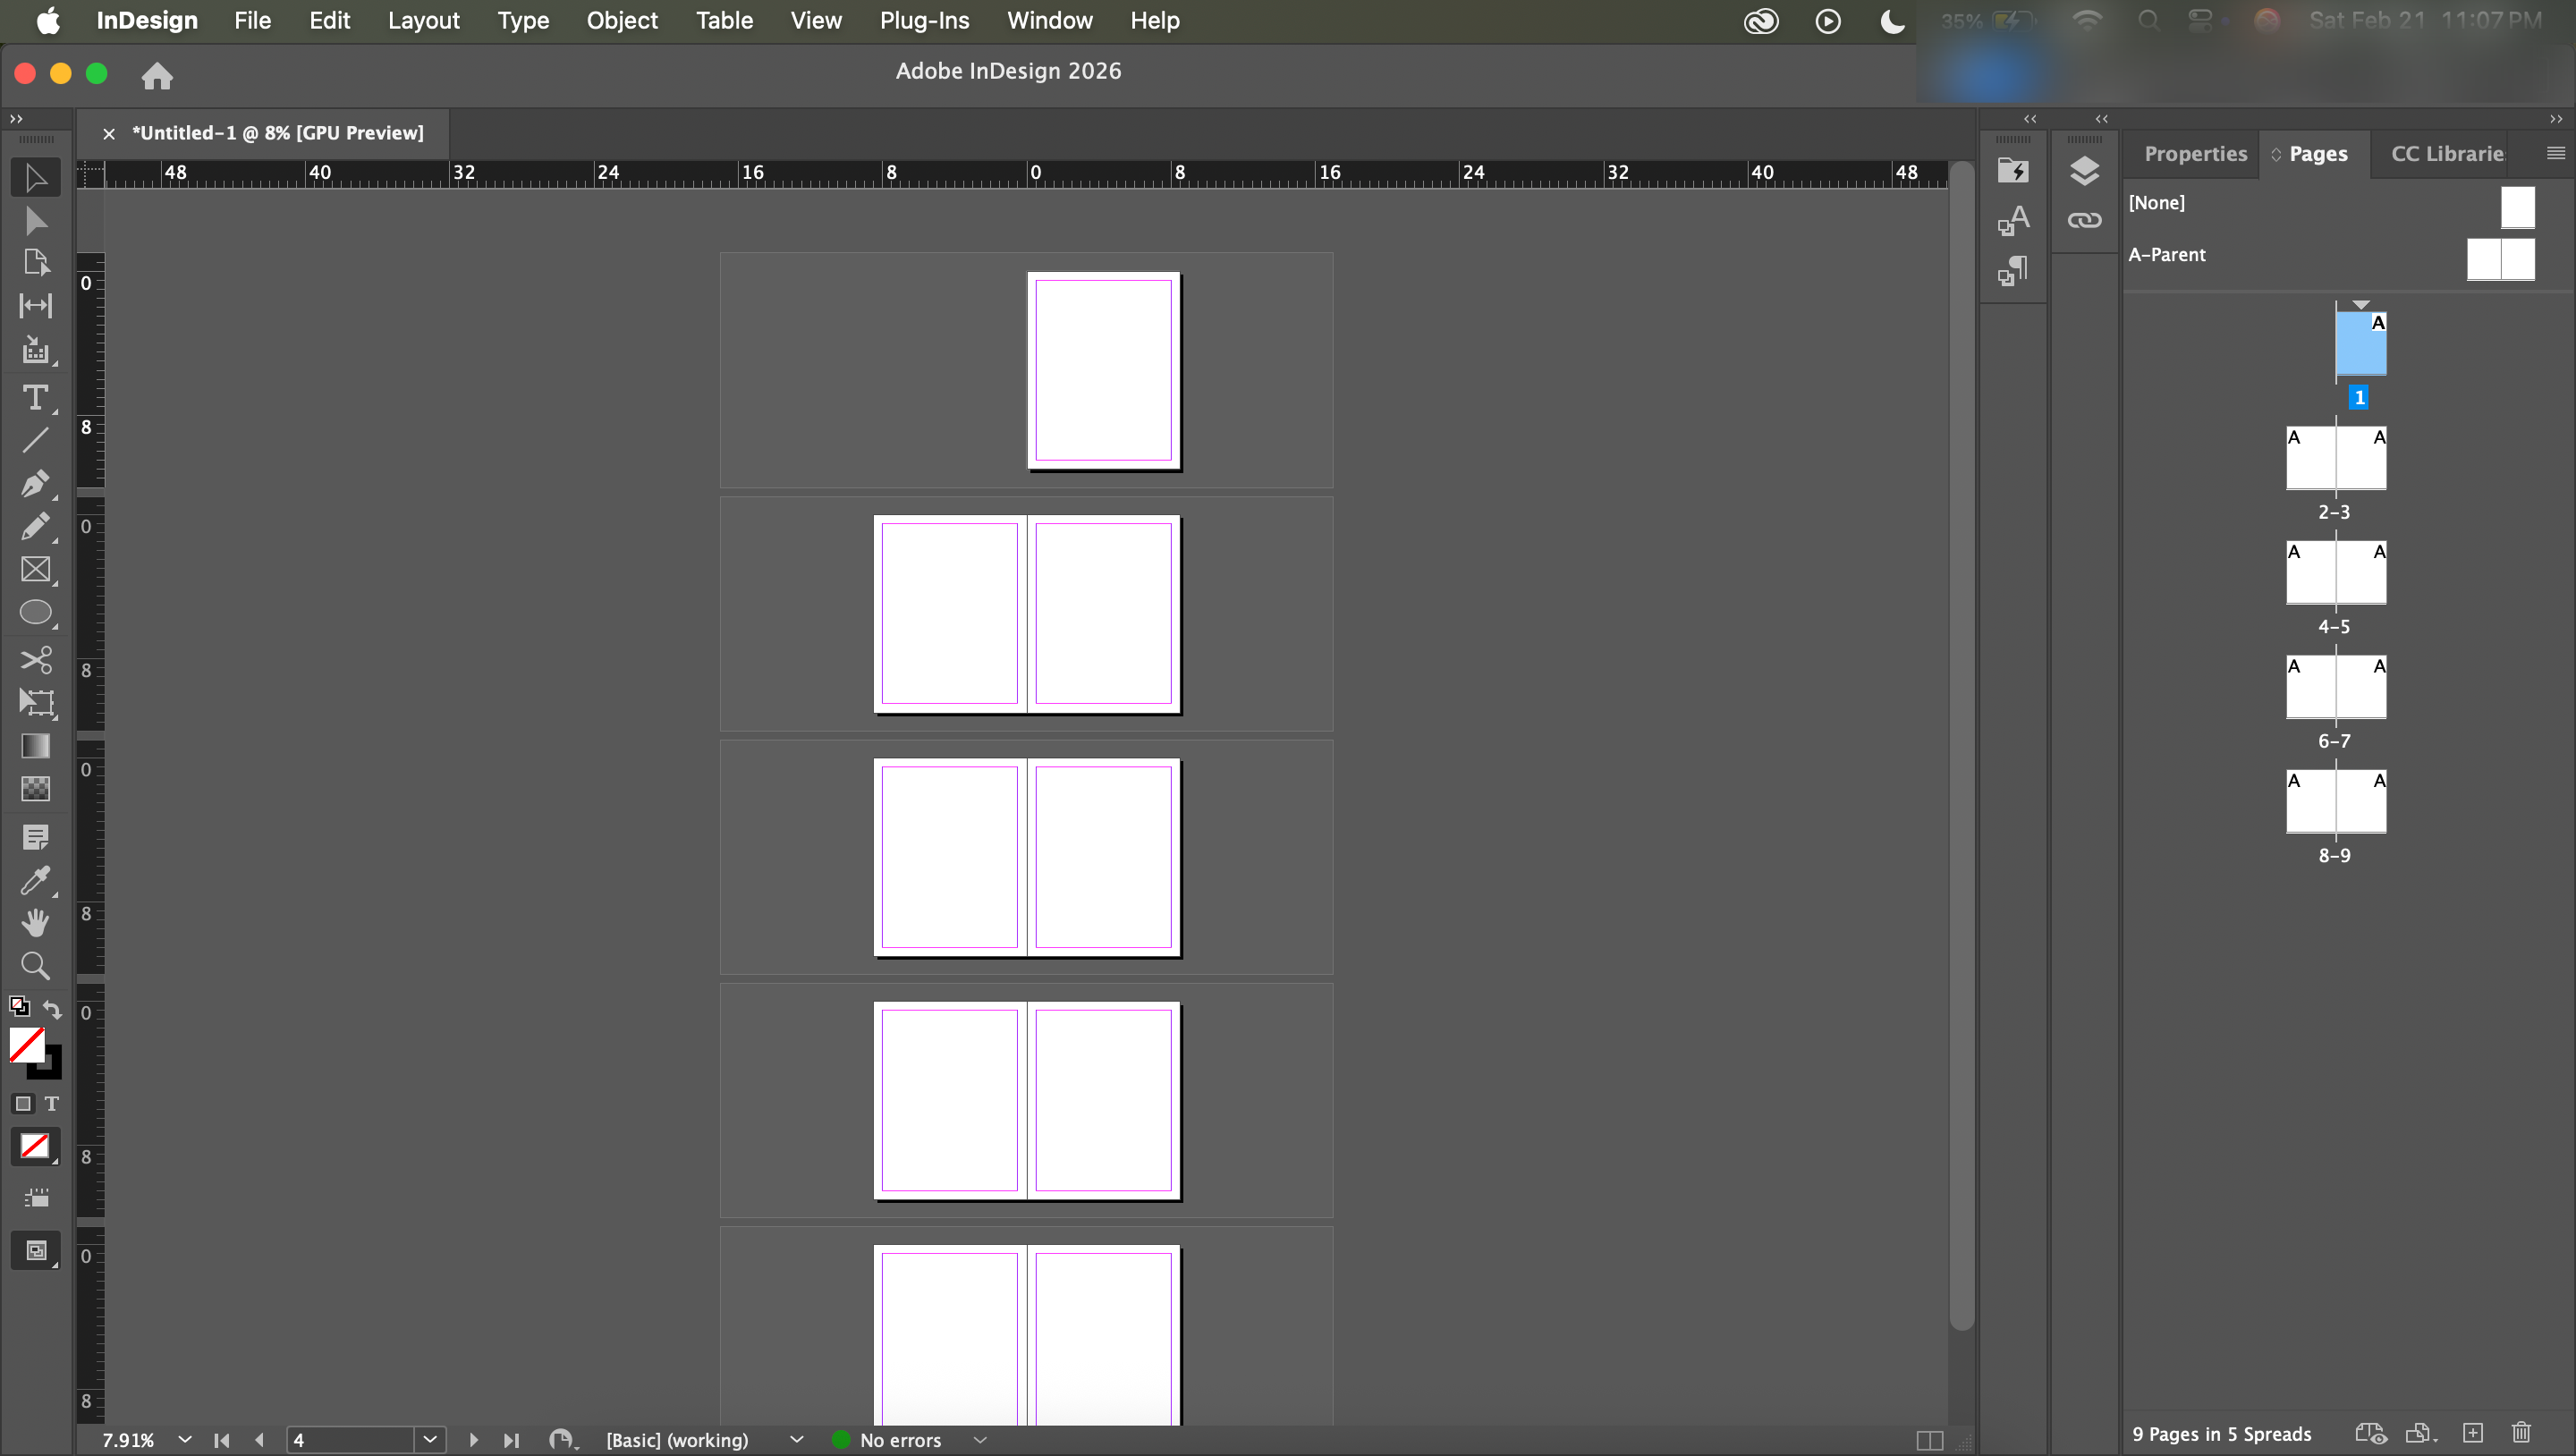Expand the preflight profile dropdown
The image size is (2576, 1456).
(x=796, y=1440)
